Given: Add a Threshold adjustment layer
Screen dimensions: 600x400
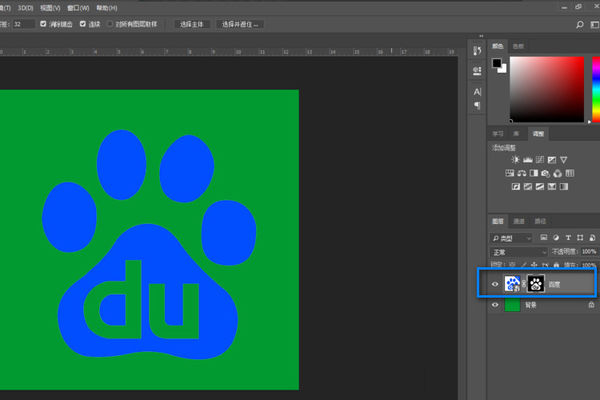Looking at the screenshot, I should [540, 187].
